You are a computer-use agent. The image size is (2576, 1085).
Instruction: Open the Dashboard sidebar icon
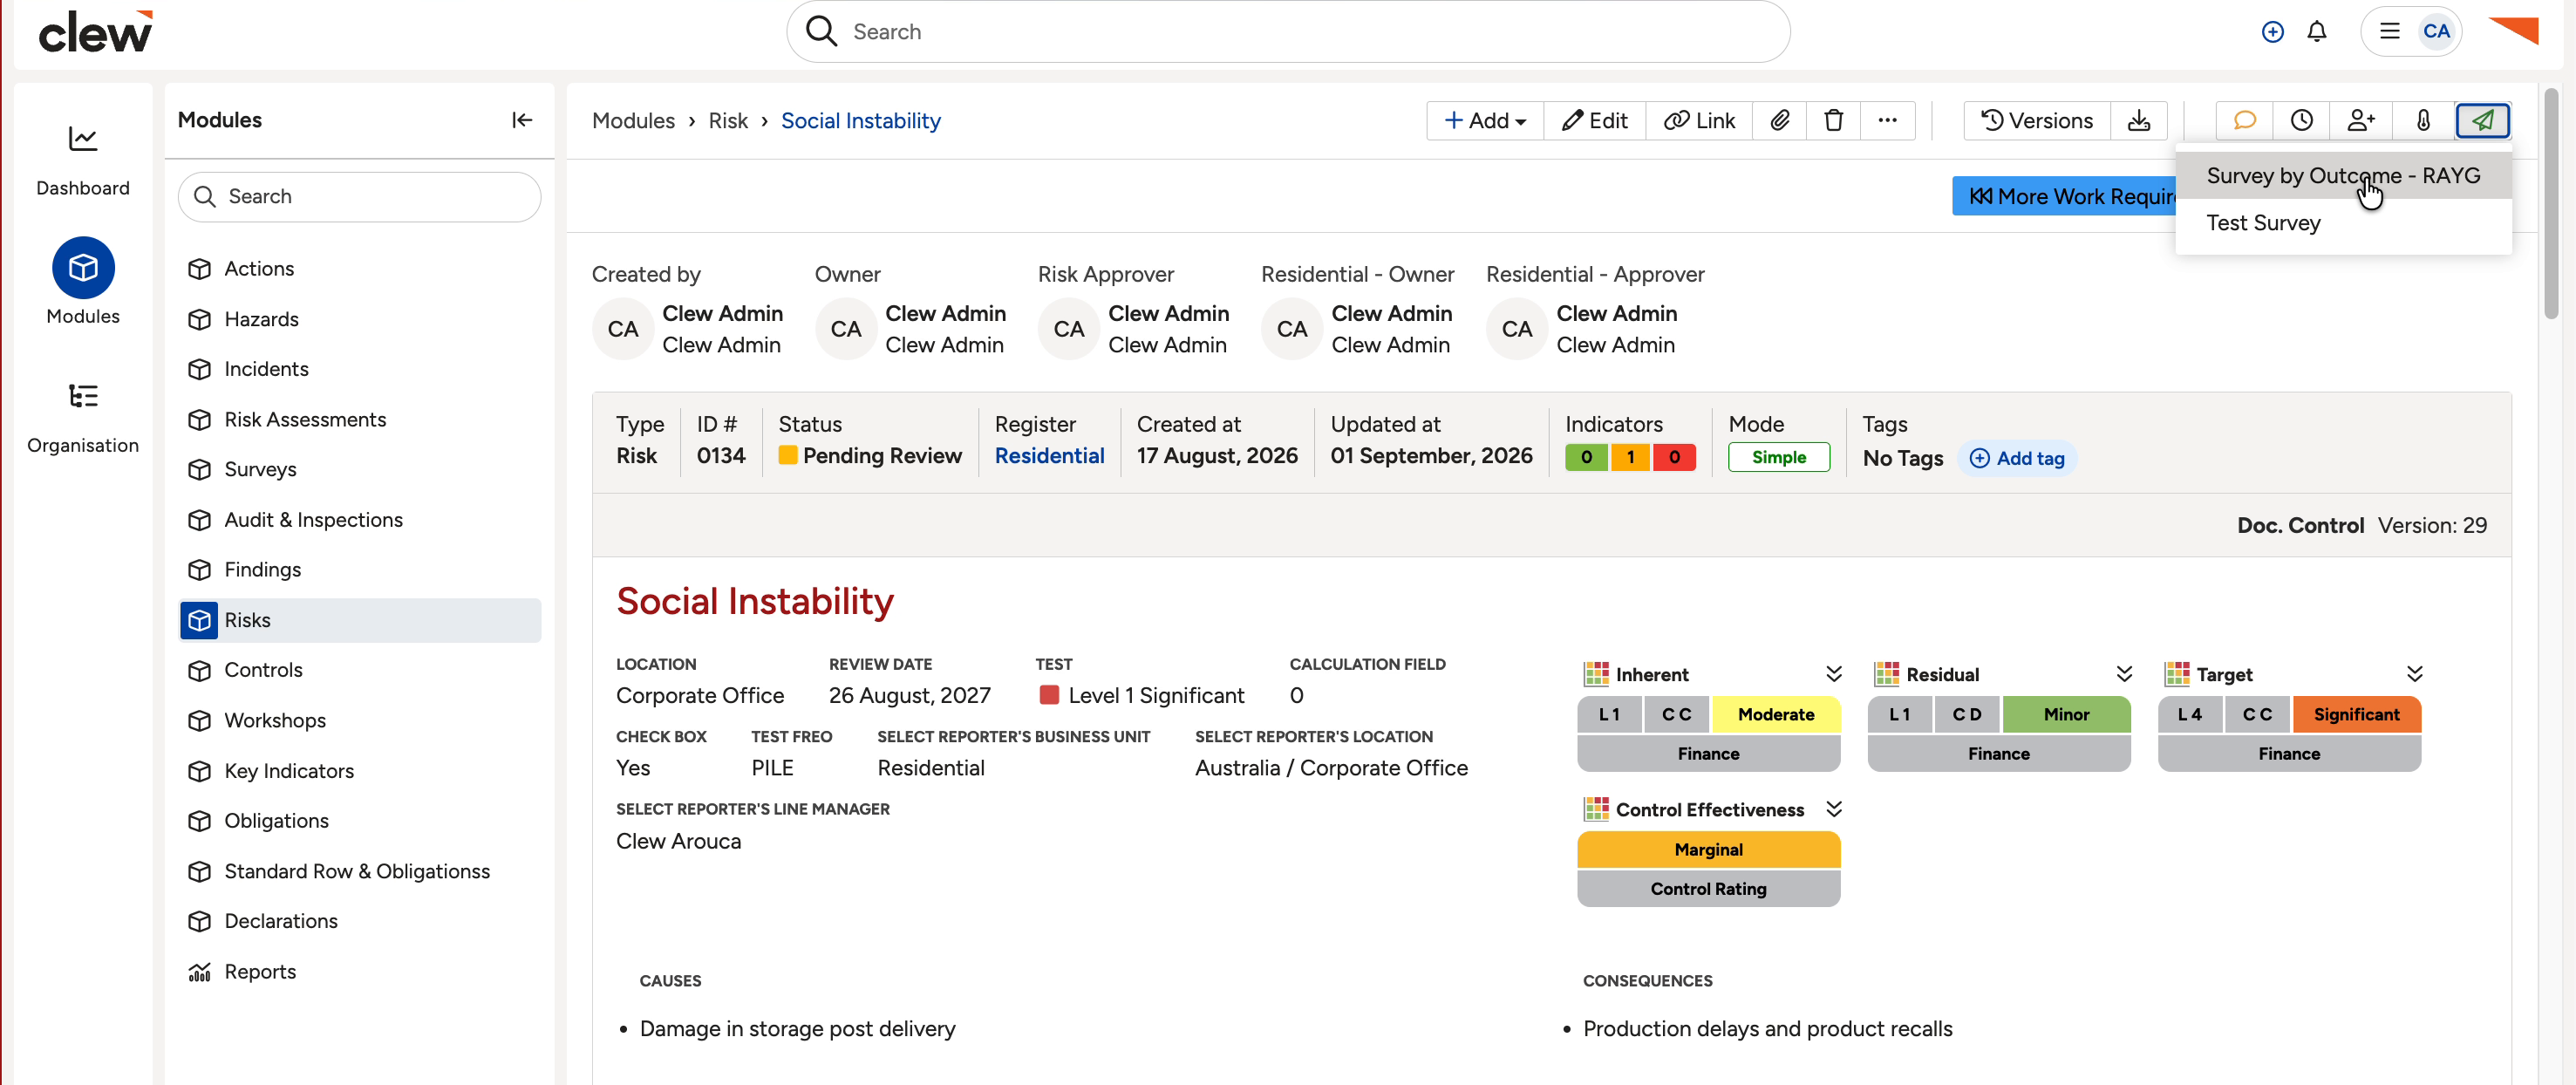click(x=83, y=139)
